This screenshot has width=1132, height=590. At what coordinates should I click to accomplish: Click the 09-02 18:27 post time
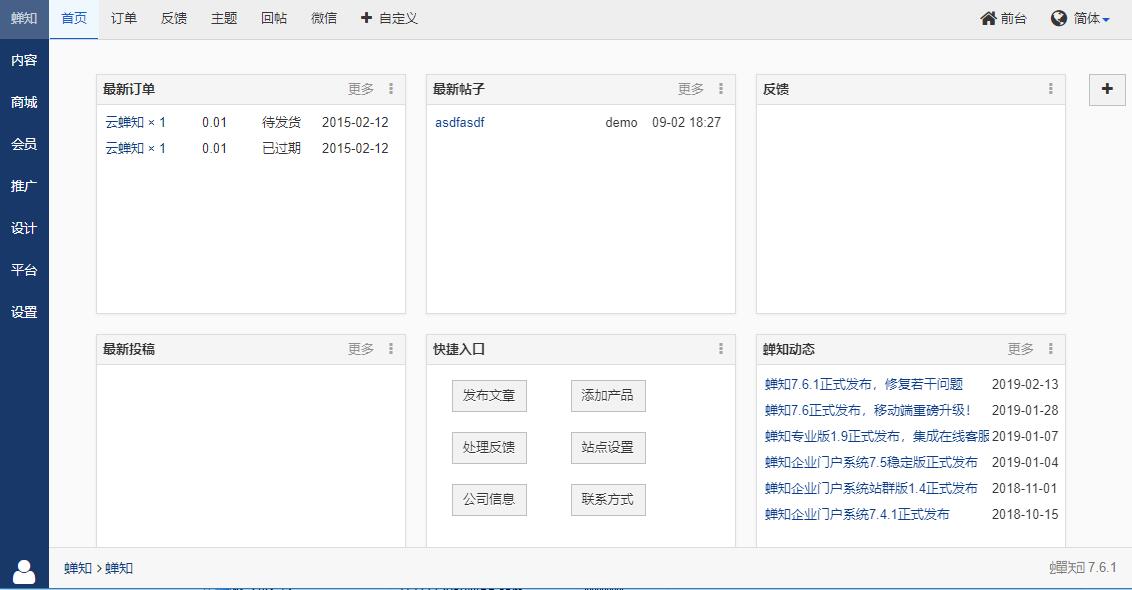687,122
